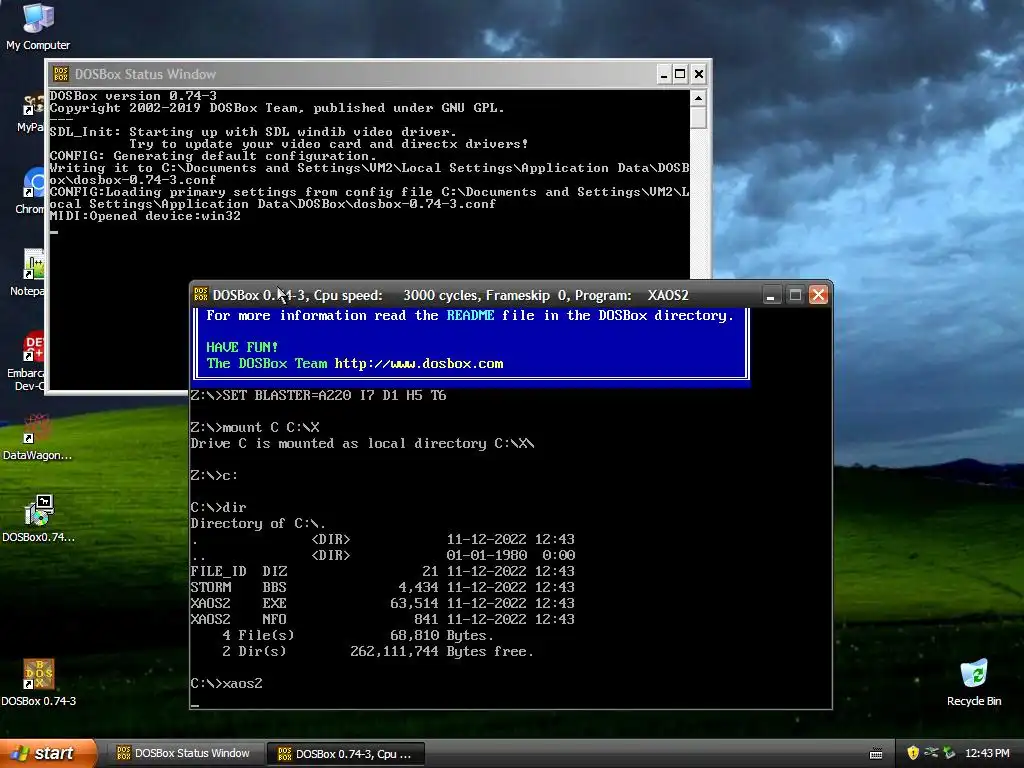Click the taskbar clock showing 12:43 PM
The image size is (1024, 768).
point(987,753)
